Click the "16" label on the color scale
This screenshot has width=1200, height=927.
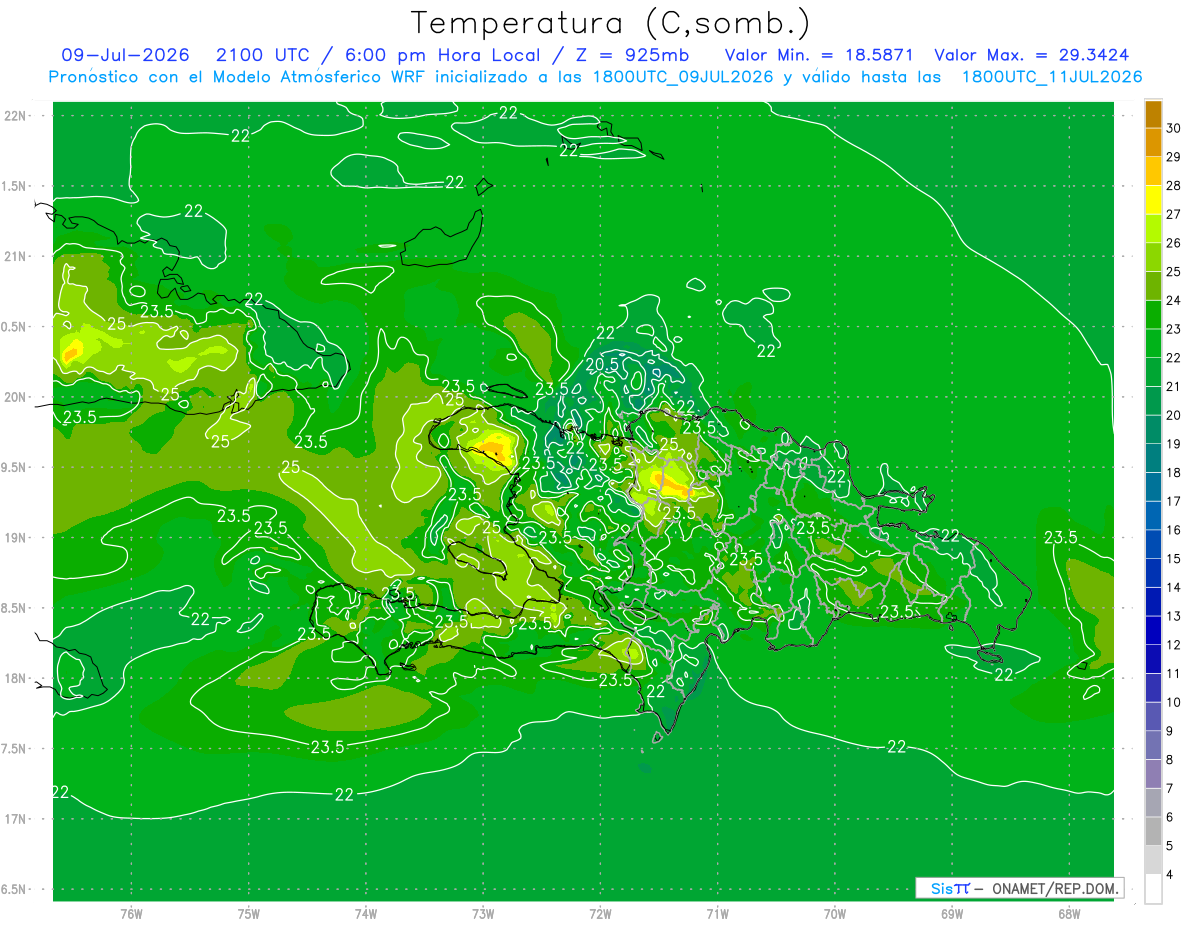click(1173, 530)
